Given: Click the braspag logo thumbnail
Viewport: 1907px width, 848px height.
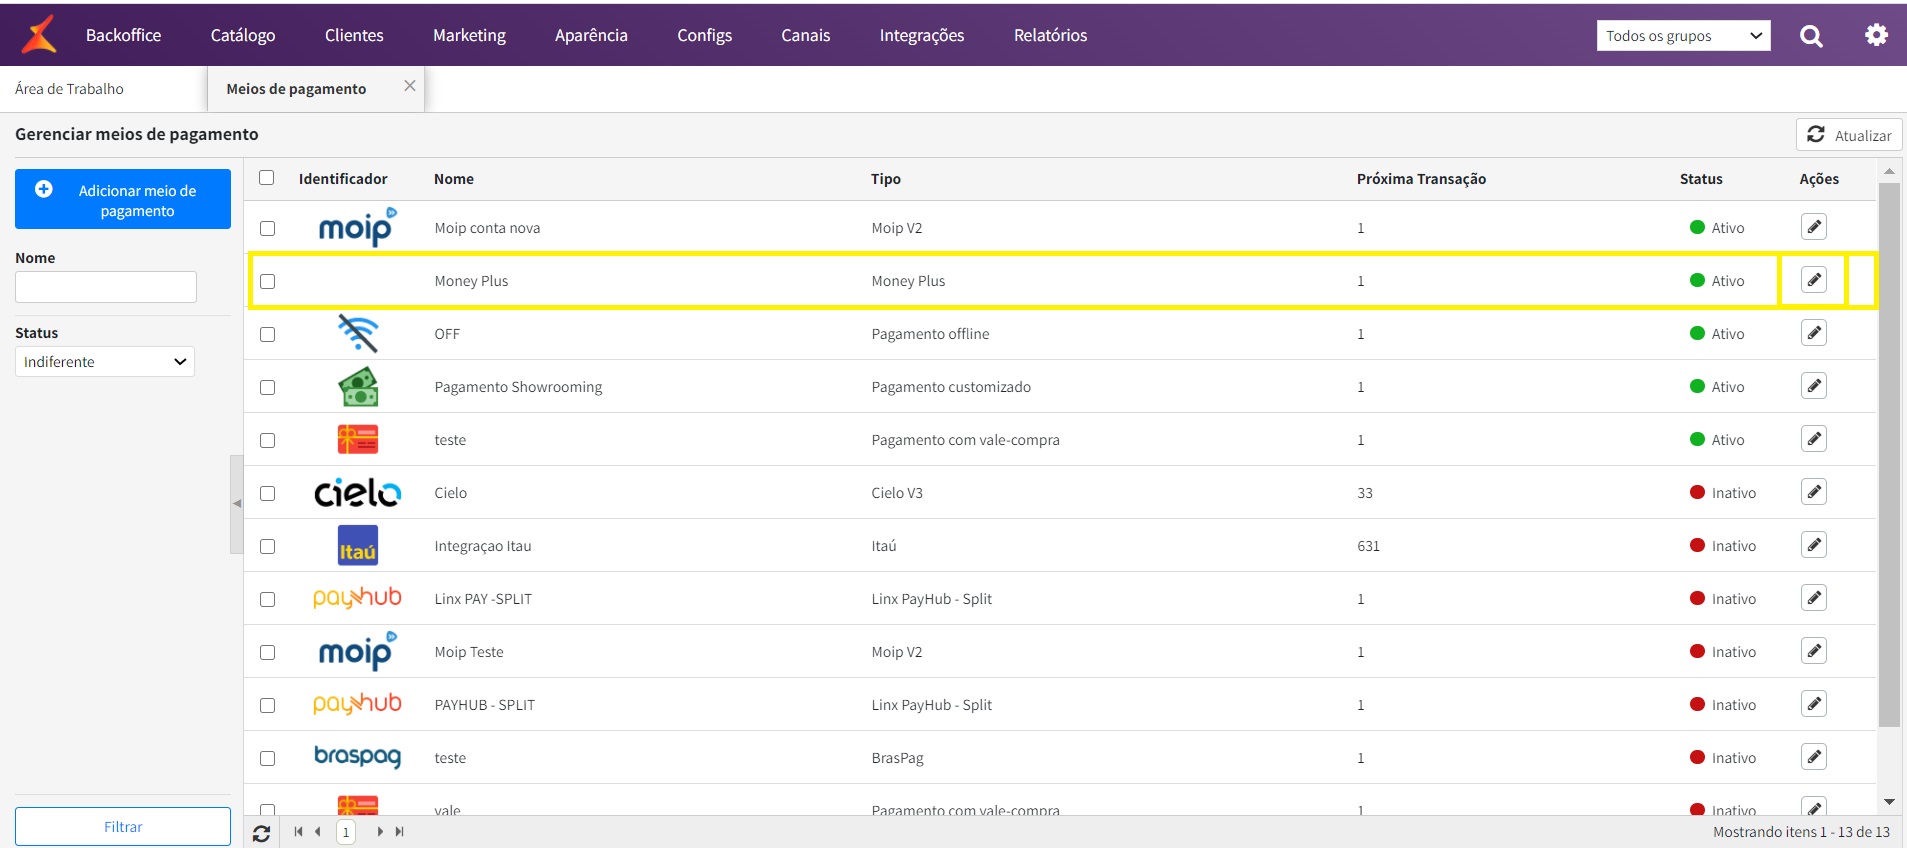Looking at the screenshot, I should pyautogui.click(x=357, y=757).
